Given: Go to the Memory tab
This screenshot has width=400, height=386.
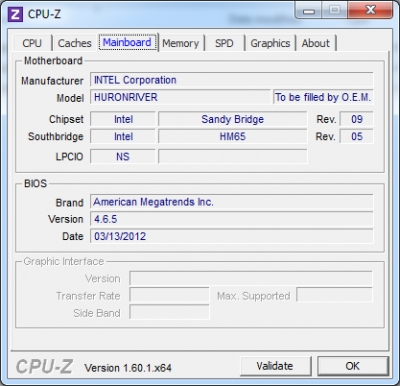Looking at the screenshot, I should click(x=180, y=43).
